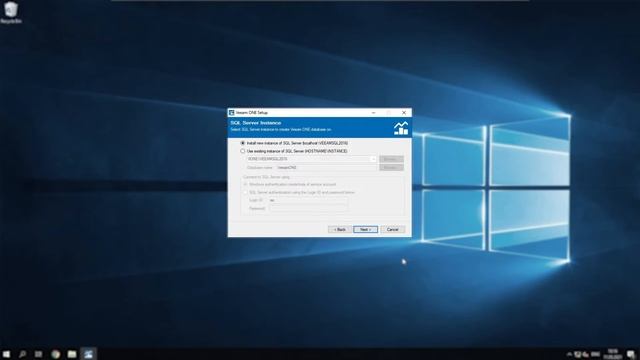This screenshot has width=640, height=360.
Task: Go Back to previous setup step
Action: (340, 229)
